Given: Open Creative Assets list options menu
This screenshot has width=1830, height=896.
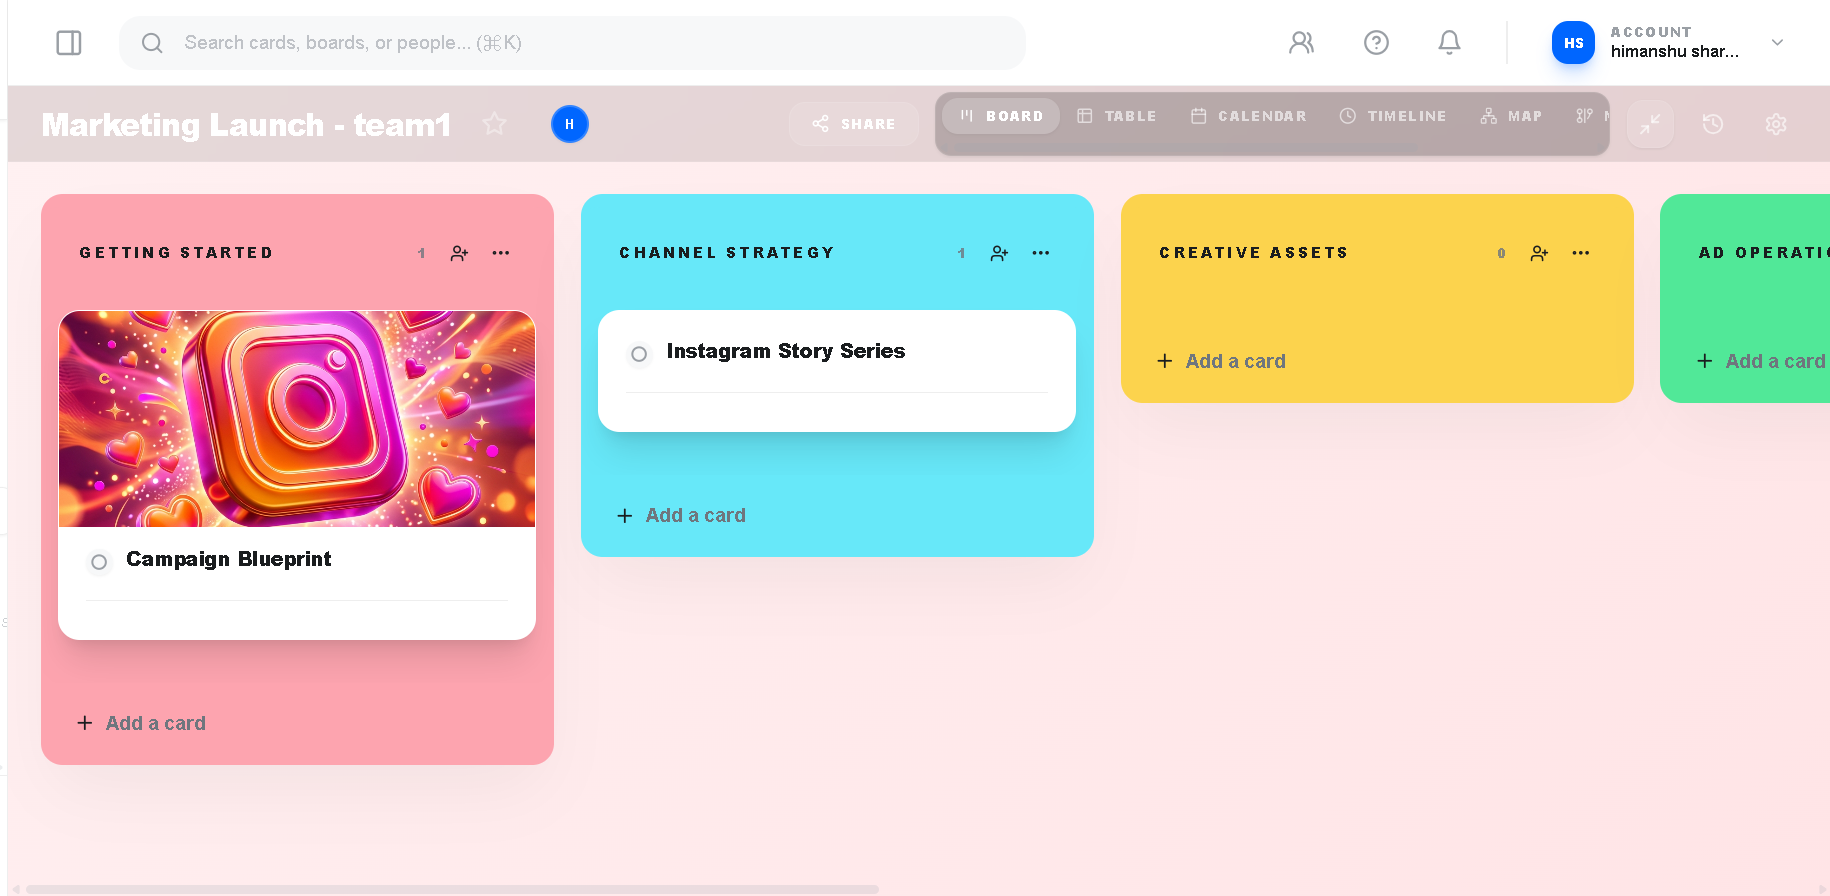Looking at the screenshot, I should click(1581, 253).
